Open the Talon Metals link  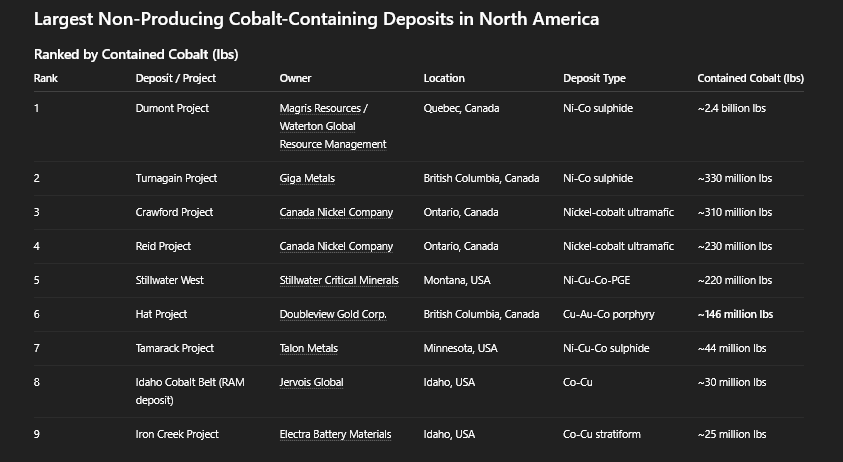pos(308,348)
